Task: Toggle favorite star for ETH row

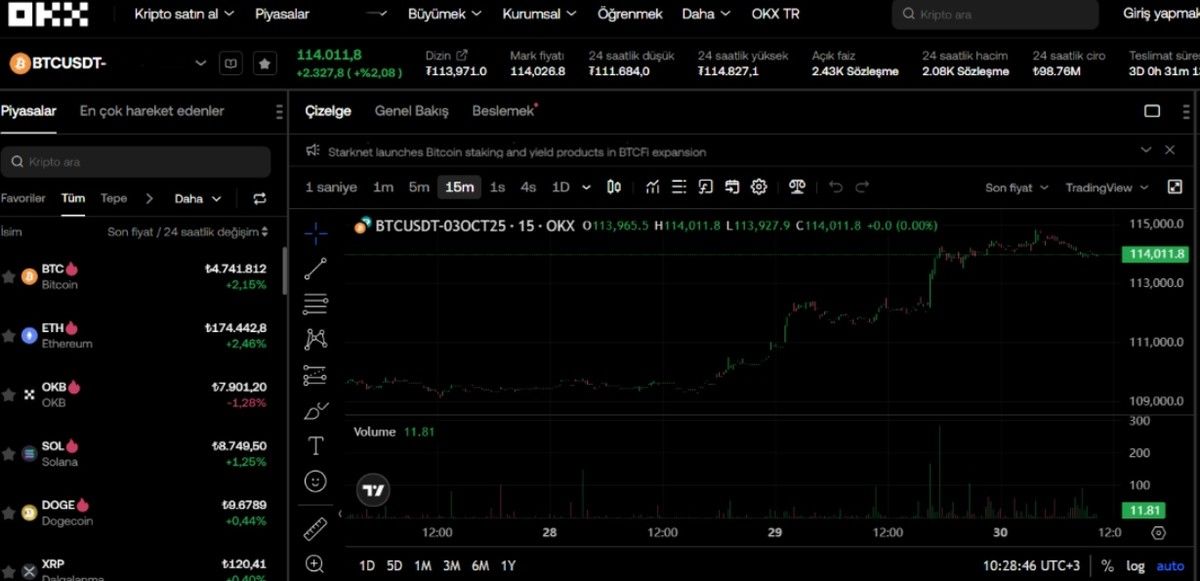Action: [x=9, y=335]
